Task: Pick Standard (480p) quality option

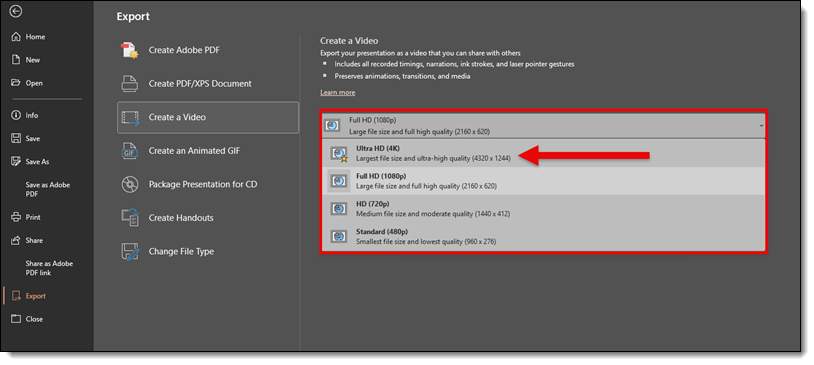Action: [544, 236]
